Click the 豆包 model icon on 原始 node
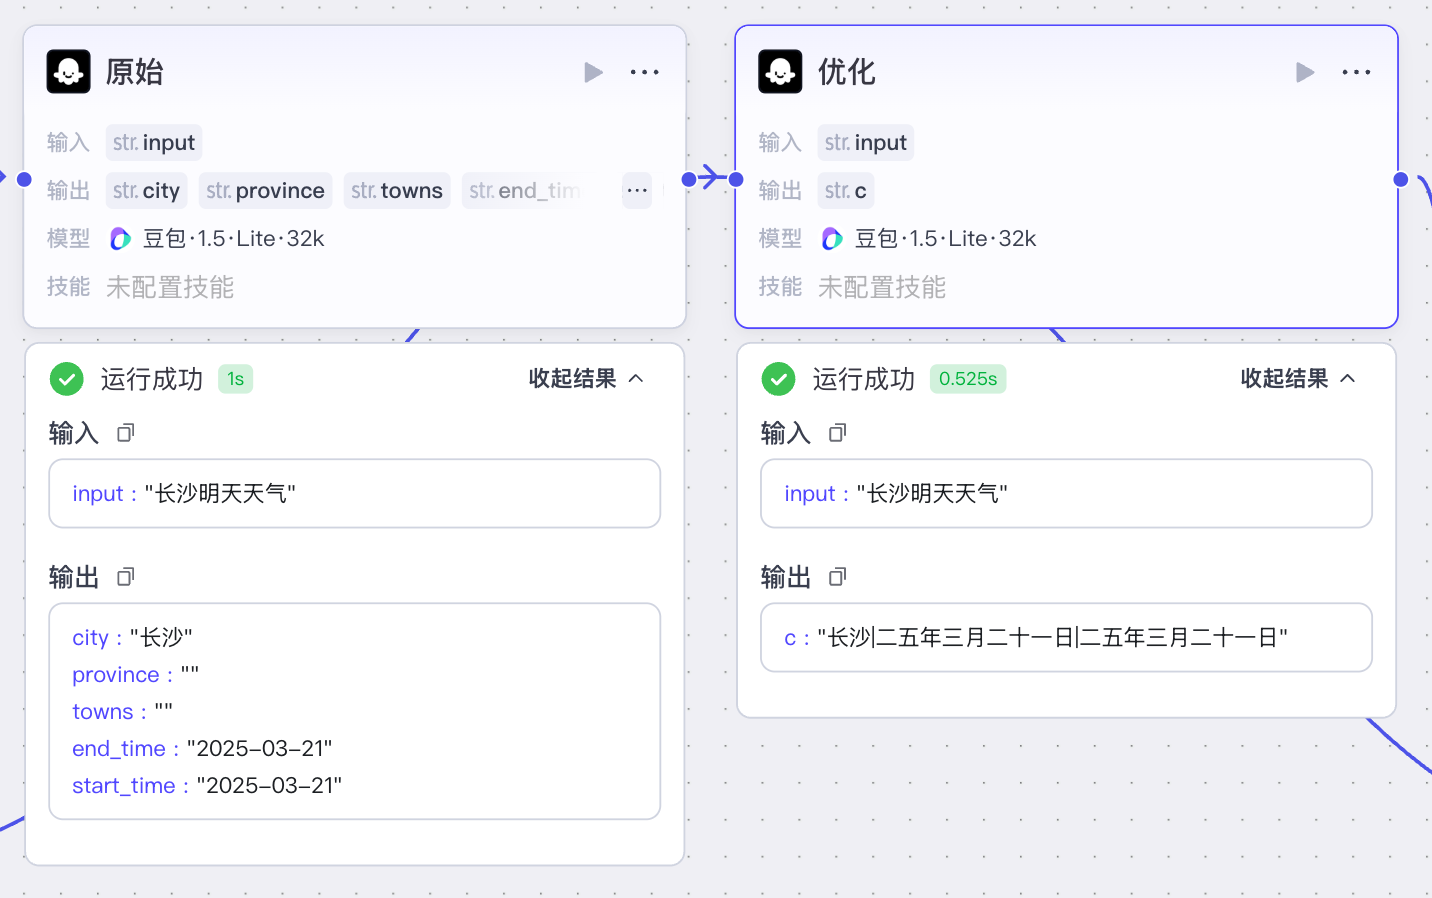The width and height of the screenshot is (1432, 898). (x=120, y=239)
